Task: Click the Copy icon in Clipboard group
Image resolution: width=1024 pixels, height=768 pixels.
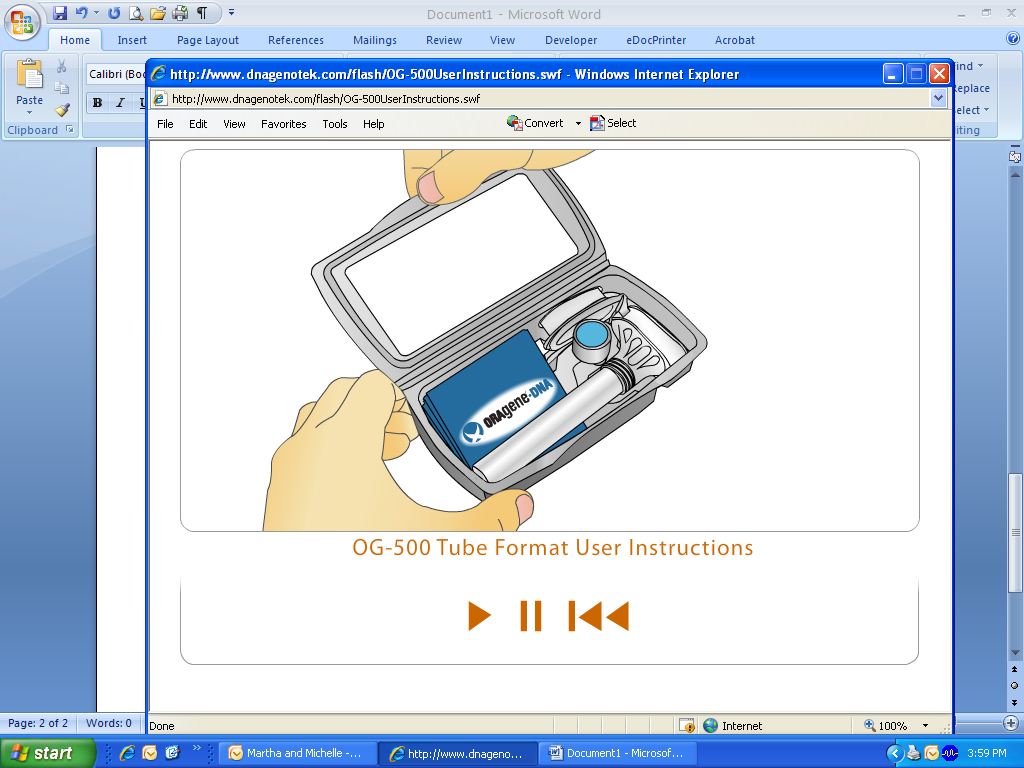Action: coord(61,88)
